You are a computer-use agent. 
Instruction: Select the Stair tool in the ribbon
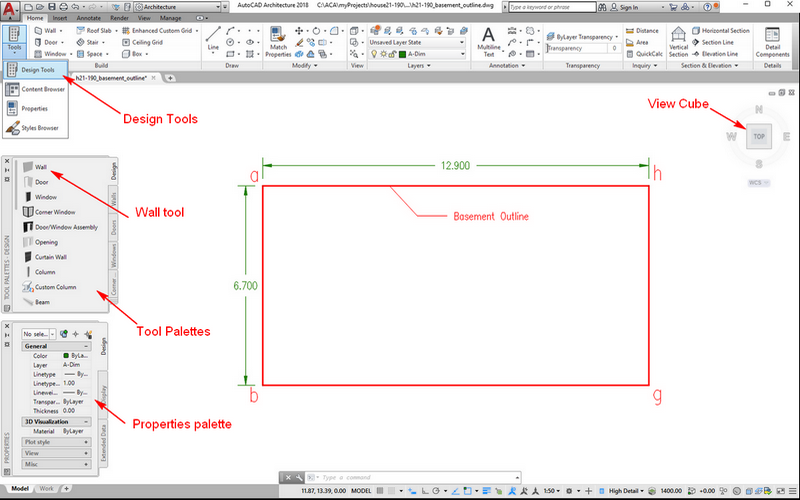(x=90, y=42)
